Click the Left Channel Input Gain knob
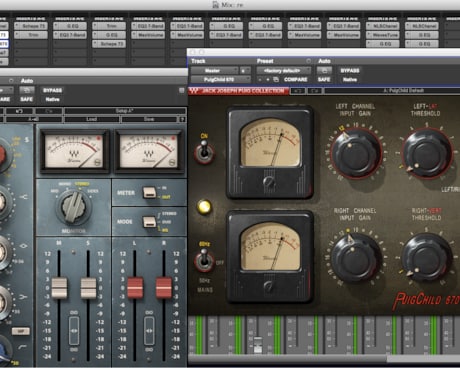 (356, 154)
